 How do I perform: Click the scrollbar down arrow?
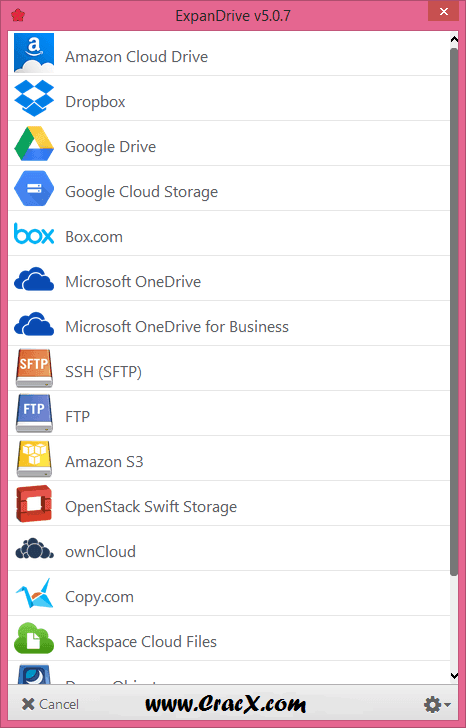(x=454, y=676)
